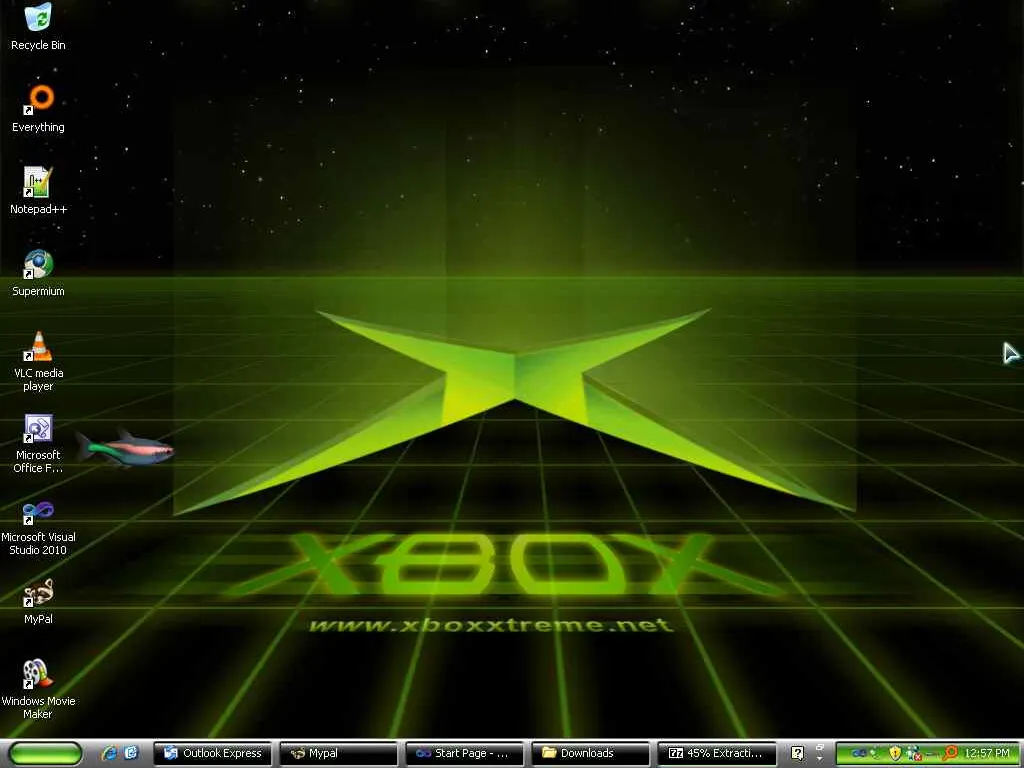The height and width of the screenshot is (768, 1024).
Task: Click the fish desktop gadget
Action: [124, 448]
